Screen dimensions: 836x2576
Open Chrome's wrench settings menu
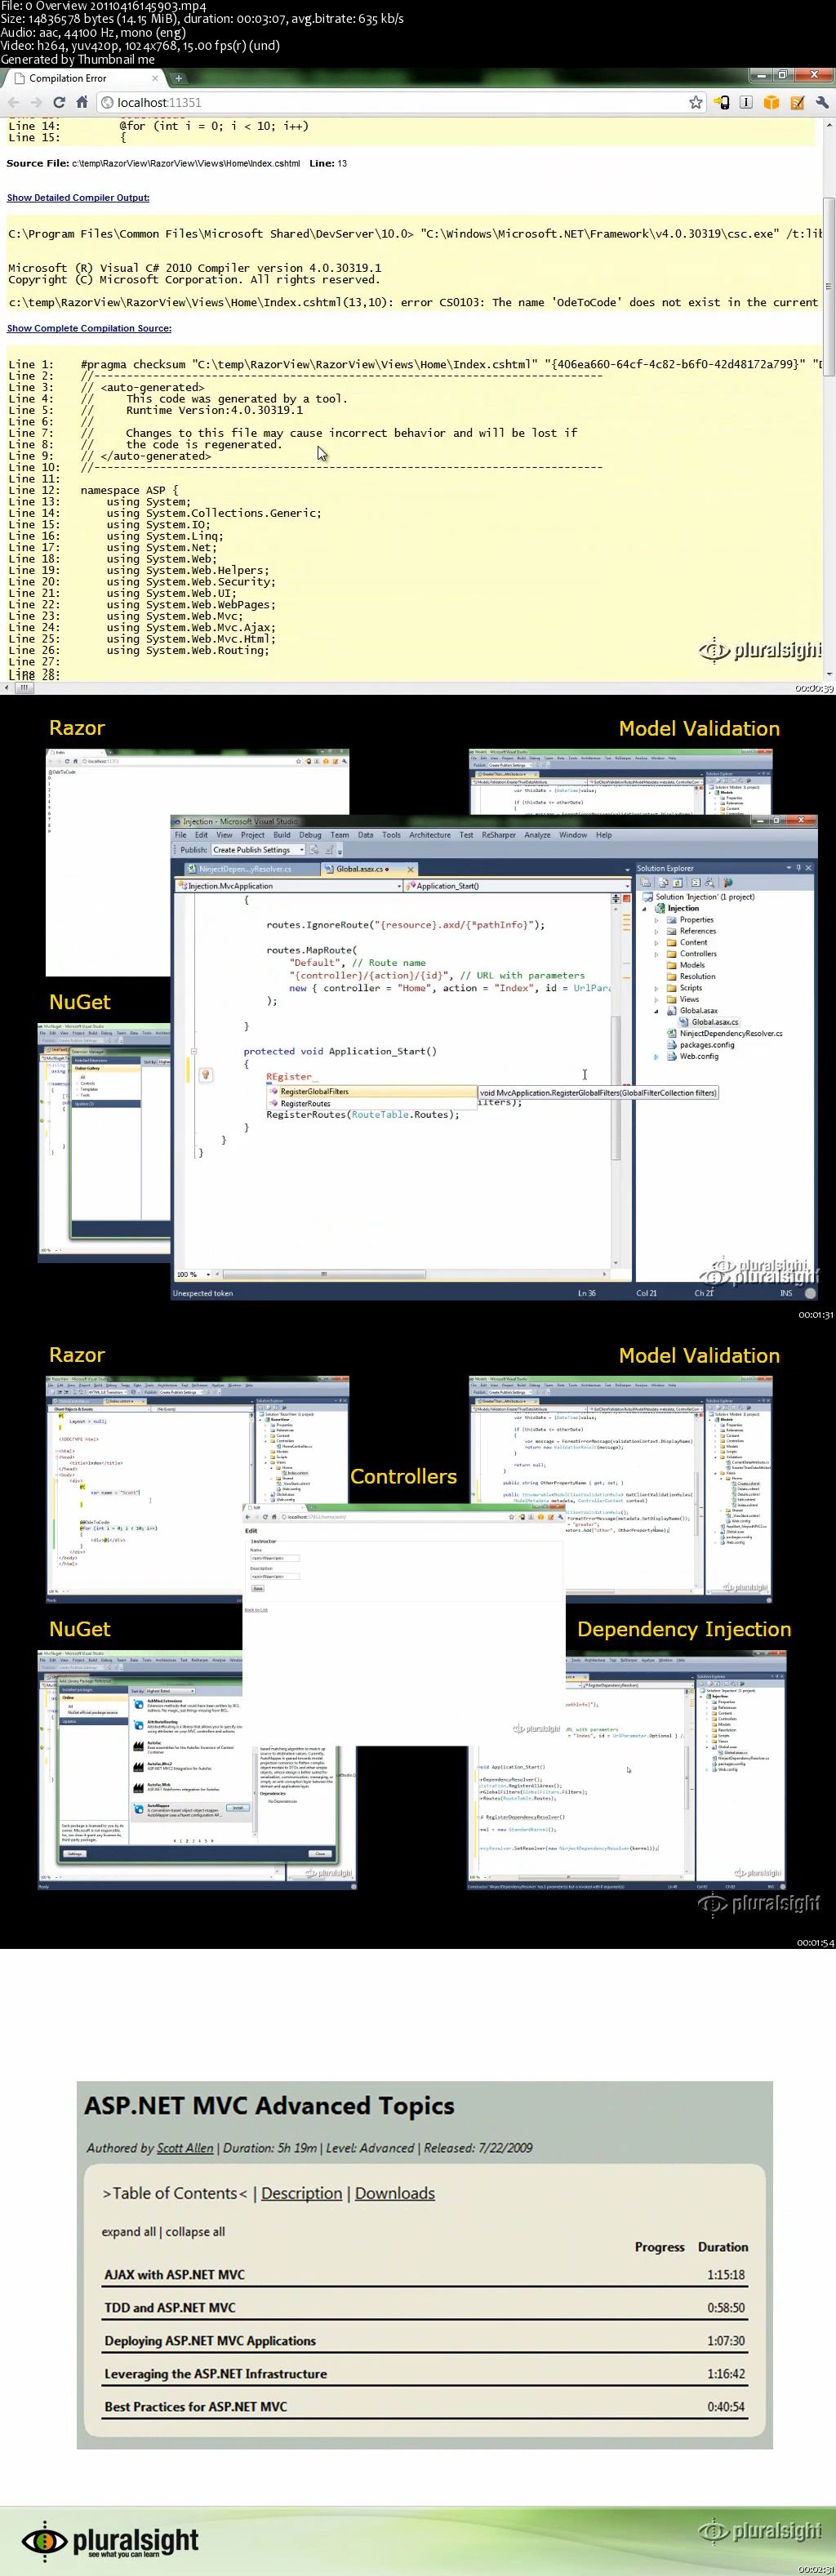[822, 102]
